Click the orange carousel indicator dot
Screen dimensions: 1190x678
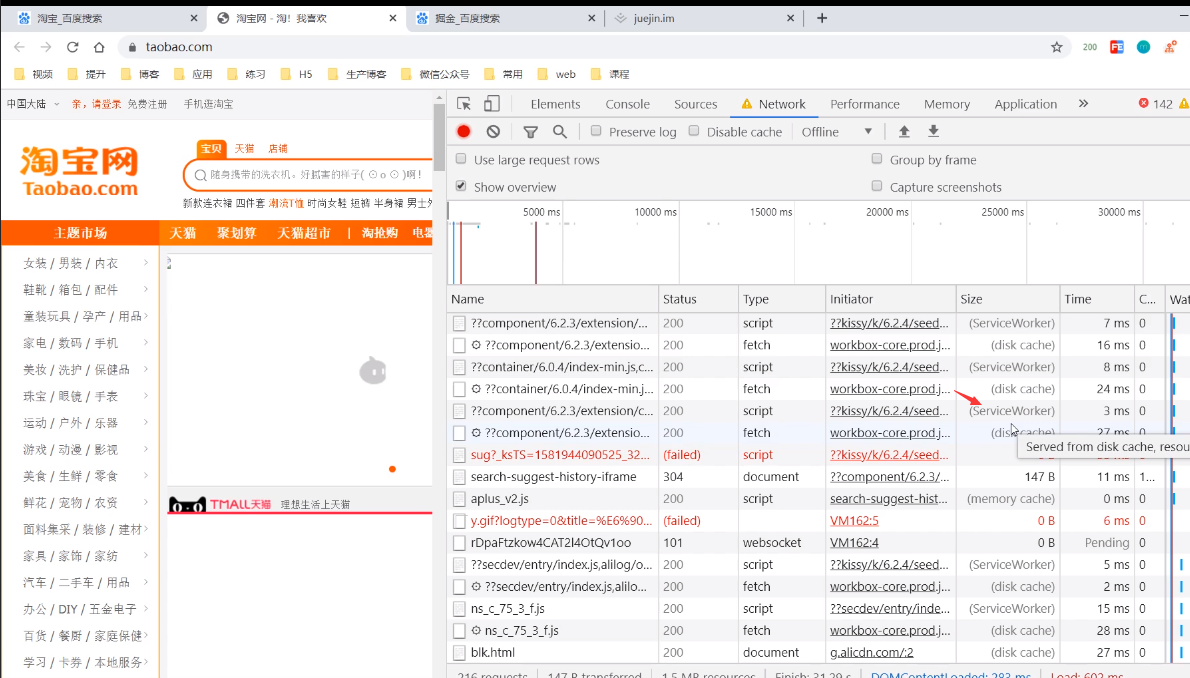click(x=392, y=469)
